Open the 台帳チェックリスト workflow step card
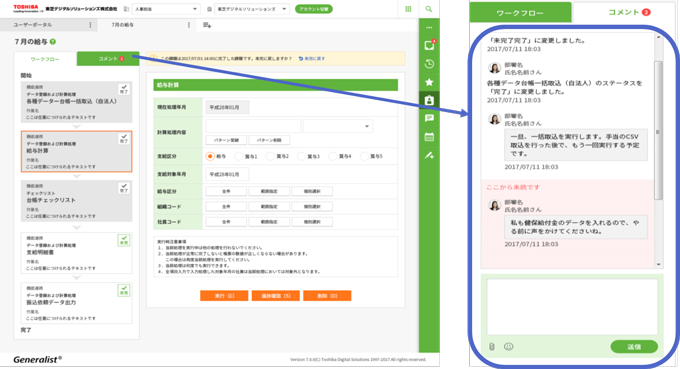Viewport: 680px width, 369px height. 76,201
